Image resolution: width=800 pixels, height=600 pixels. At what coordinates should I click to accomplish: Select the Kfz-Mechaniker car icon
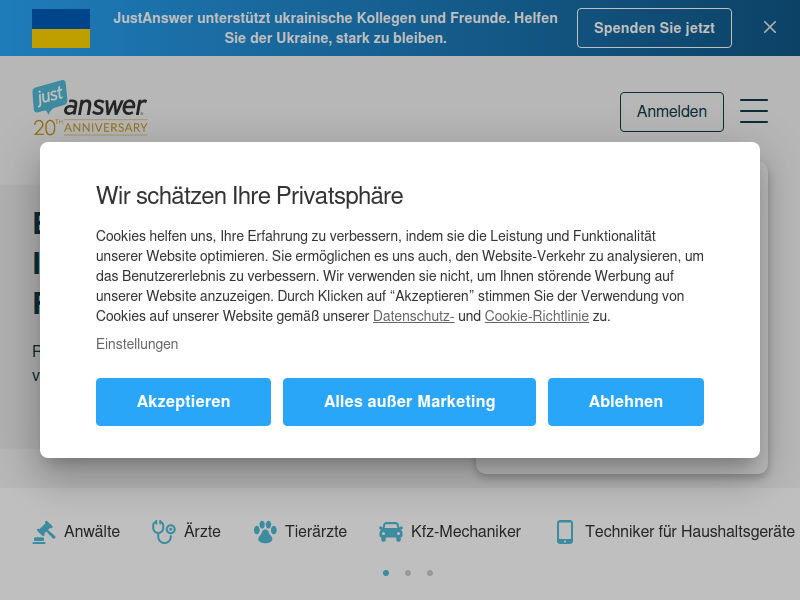pyautogui.click(x=391, y=532)
